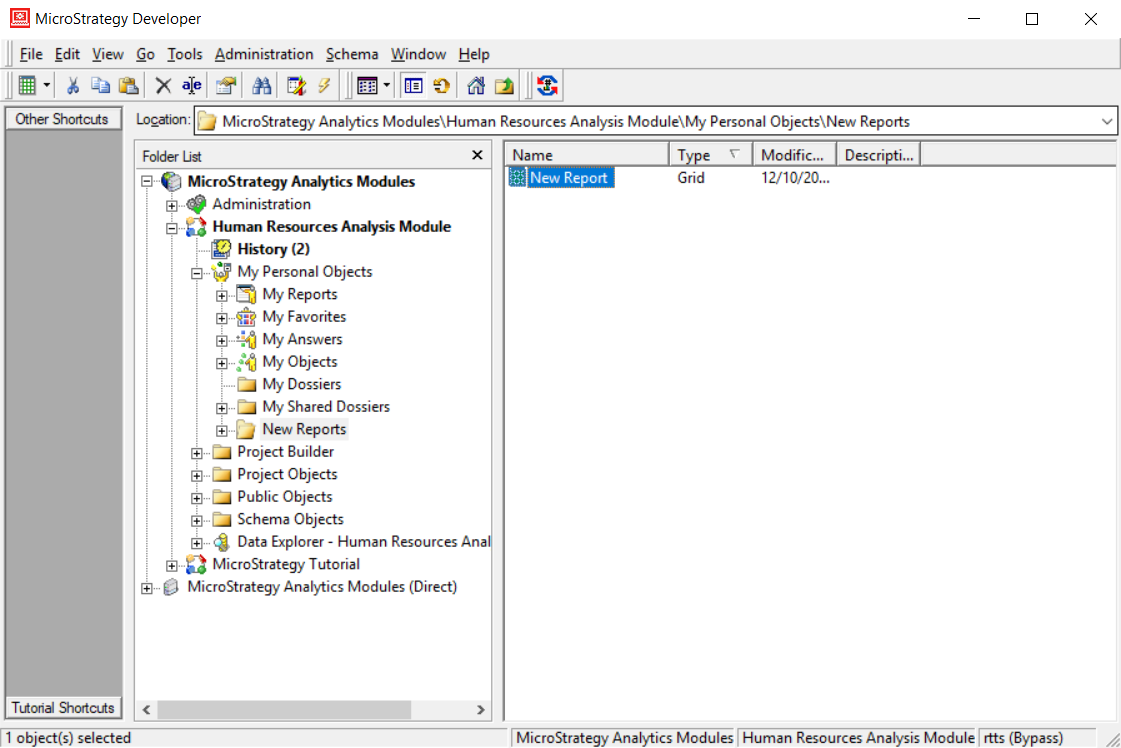
Task: Expand the My Reports node
Action: click(222, 296)
